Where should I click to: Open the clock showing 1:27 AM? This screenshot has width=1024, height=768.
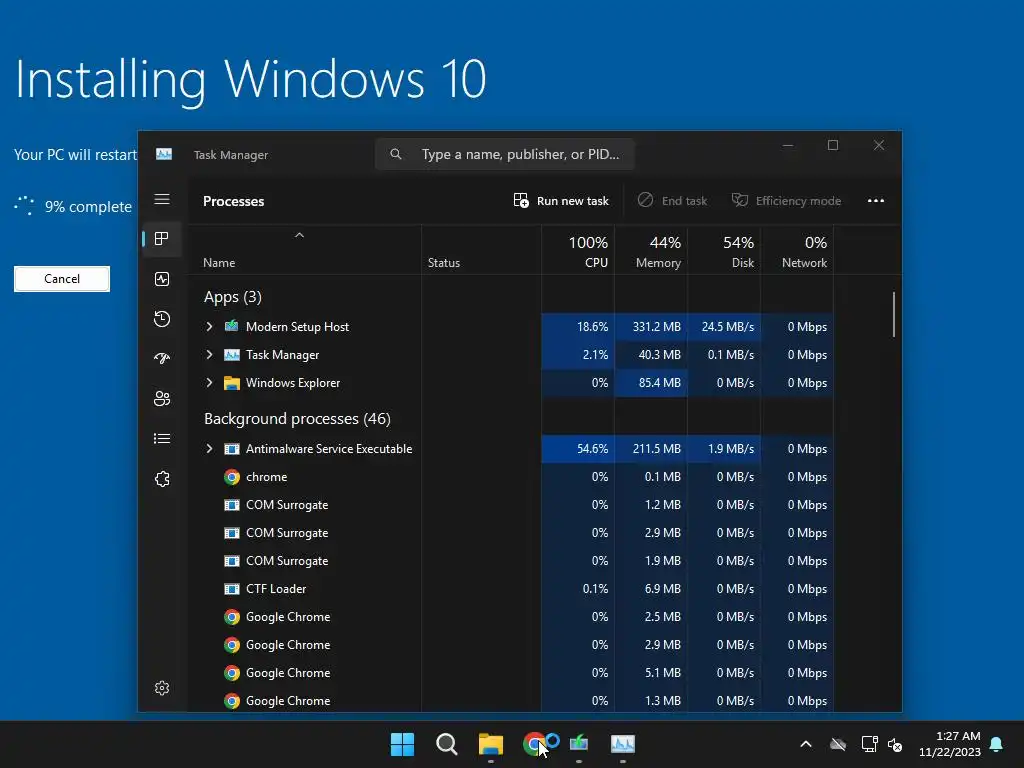point(950,744)
